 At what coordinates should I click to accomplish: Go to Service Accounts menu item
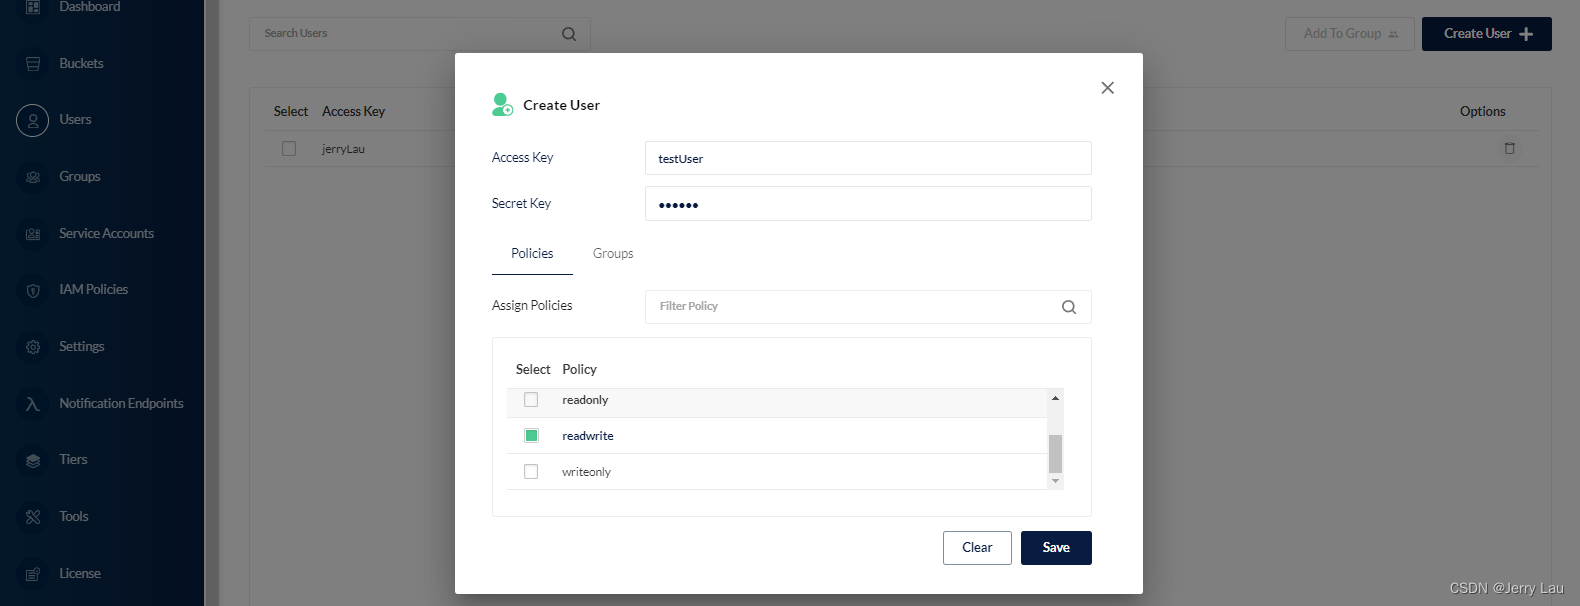106,234
